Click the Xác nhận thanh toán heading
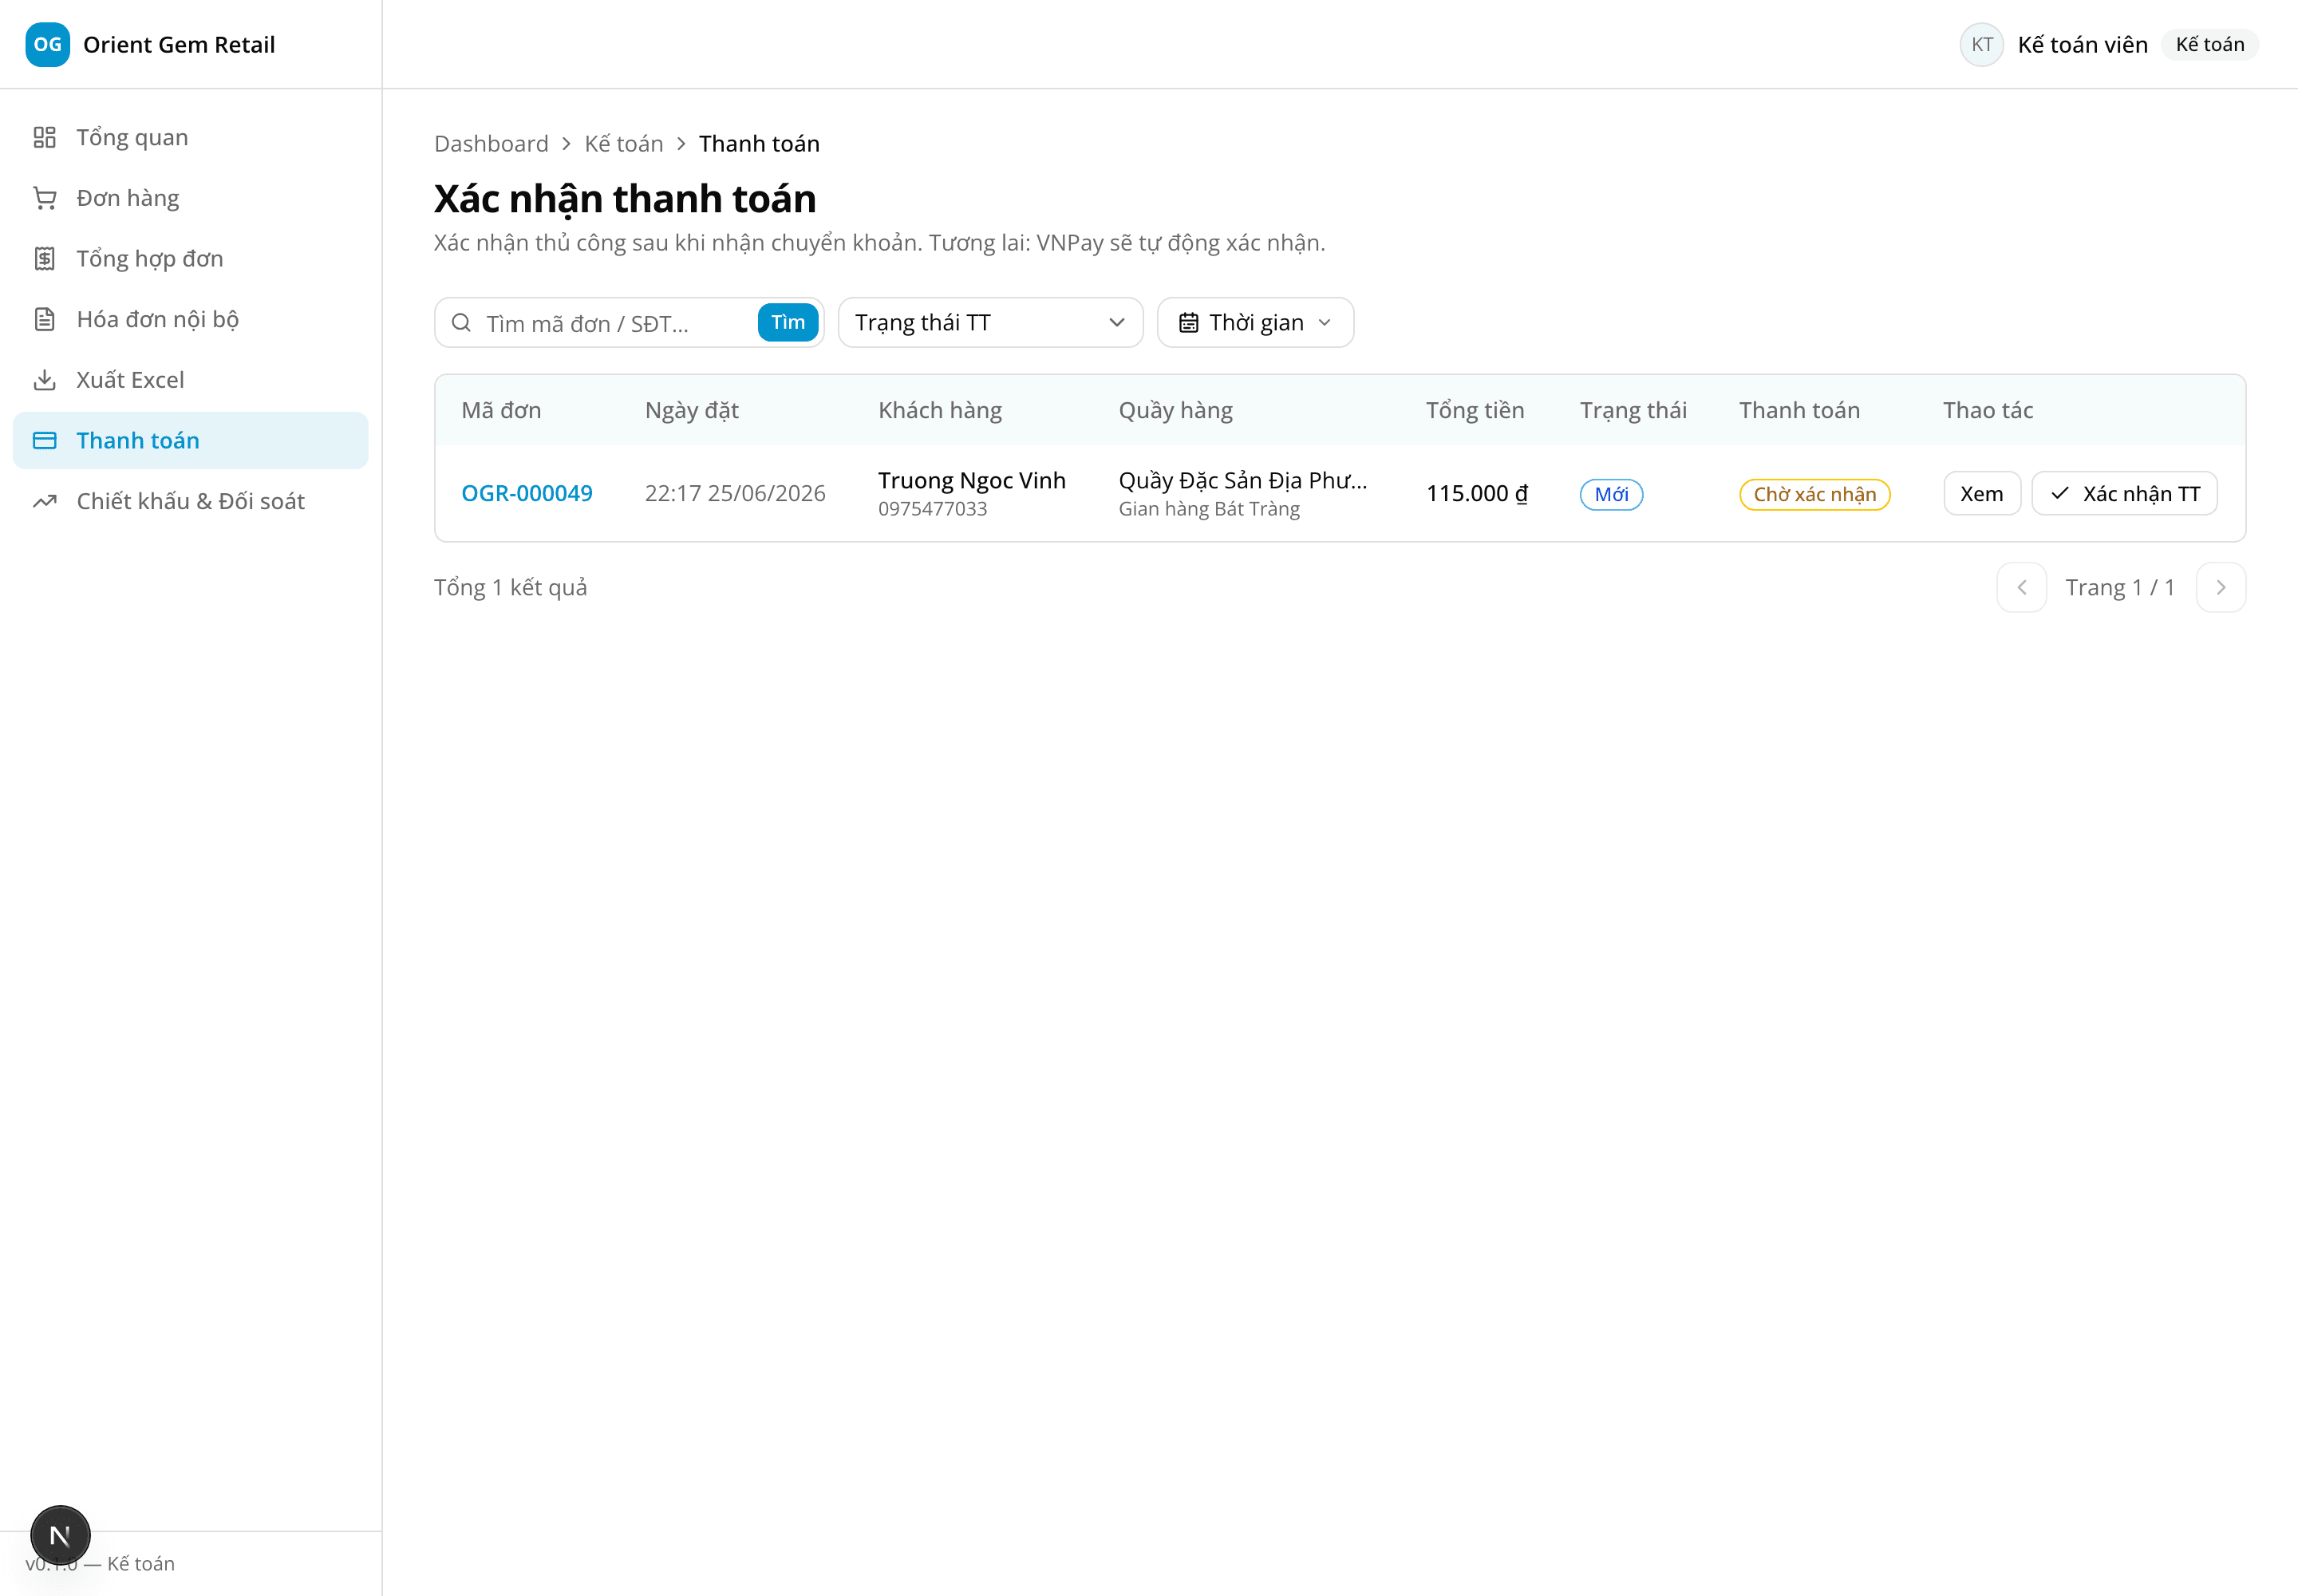 [x=625, y=199]
